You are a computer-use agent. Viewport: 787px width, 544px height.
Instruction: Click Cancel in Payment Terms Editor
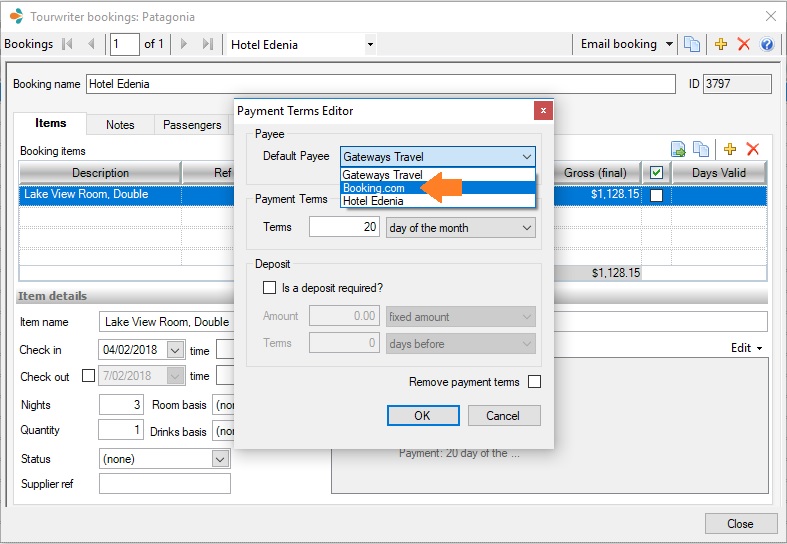503,416
